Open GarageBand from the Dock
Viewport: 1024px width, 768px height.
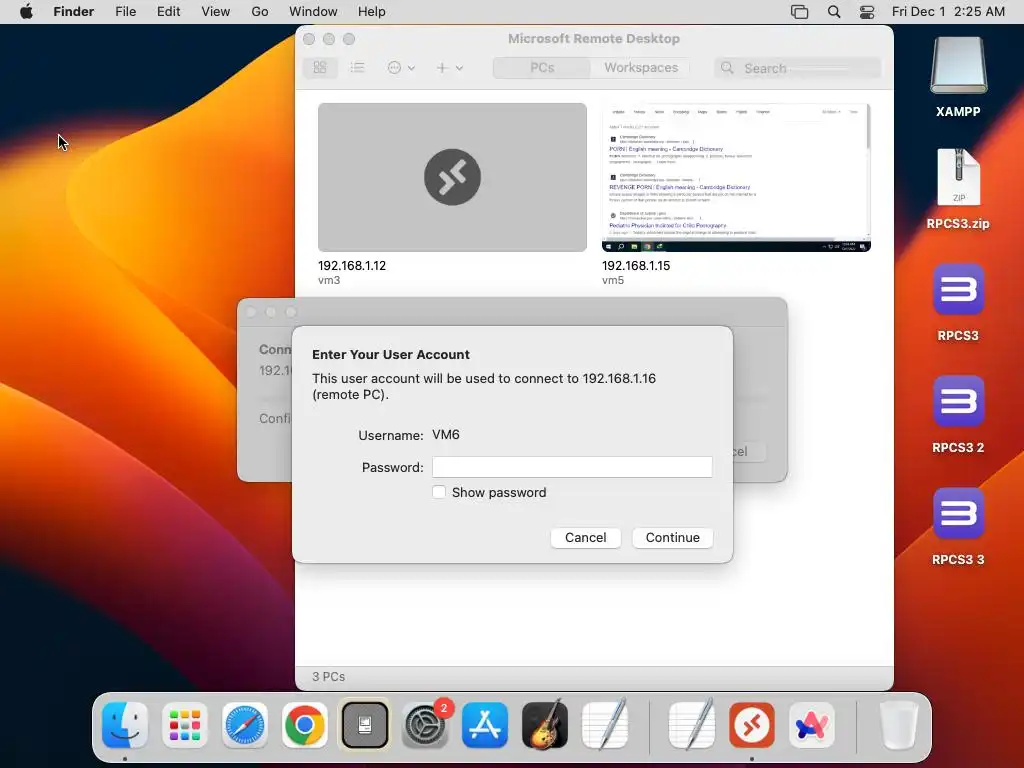pyautogui.click(x=545, y=725)
